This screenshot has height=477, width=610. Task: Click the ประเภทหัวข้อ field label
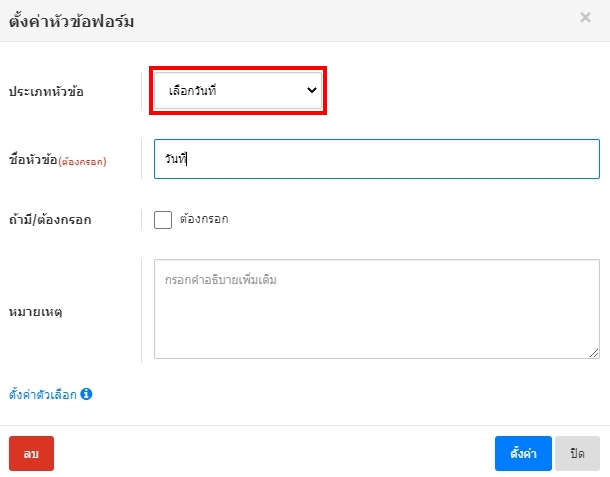[x=46, y=91]
